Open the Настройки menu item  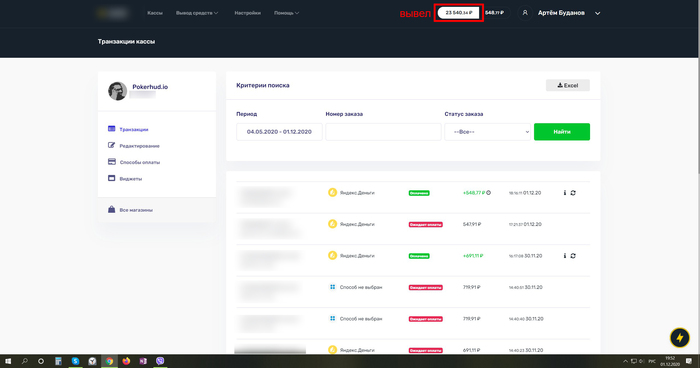click(x=247, y=13)
